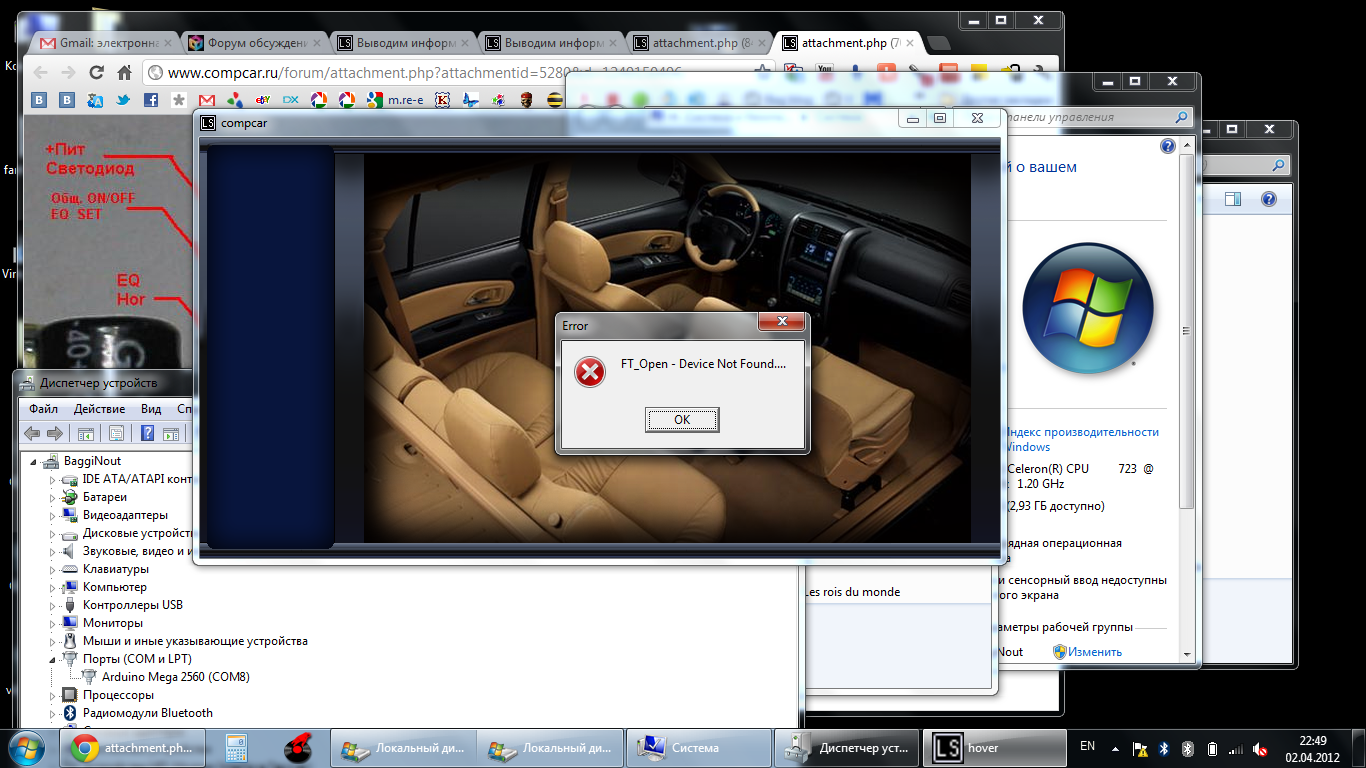This screenshot has height=768, width=1366.
Task: Open the Facebook bookmark icon
Action: point(151,100)
